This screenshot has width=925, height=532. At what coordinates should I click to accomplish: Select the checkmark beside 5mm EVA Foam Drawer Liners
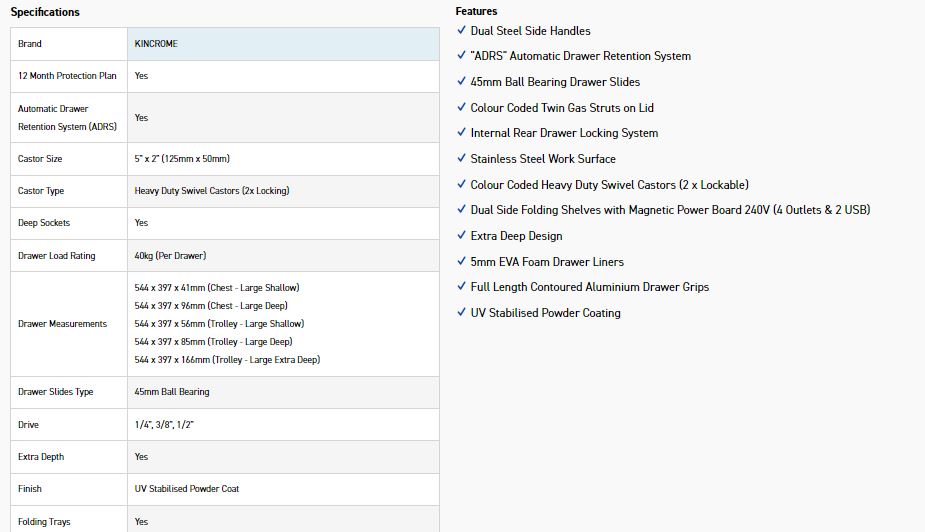tap(461, 262)
